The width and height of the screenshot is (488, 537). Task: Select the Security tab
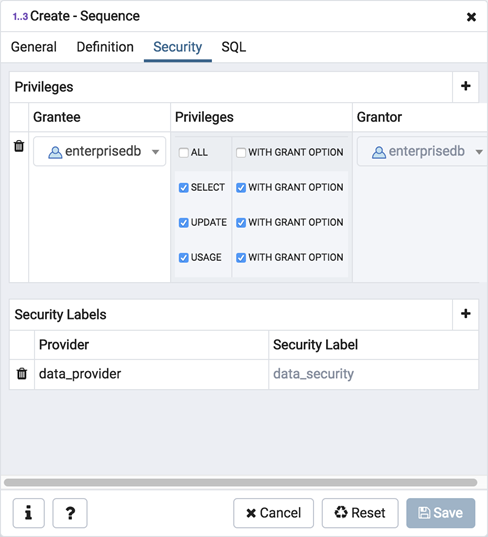point(178,47)
